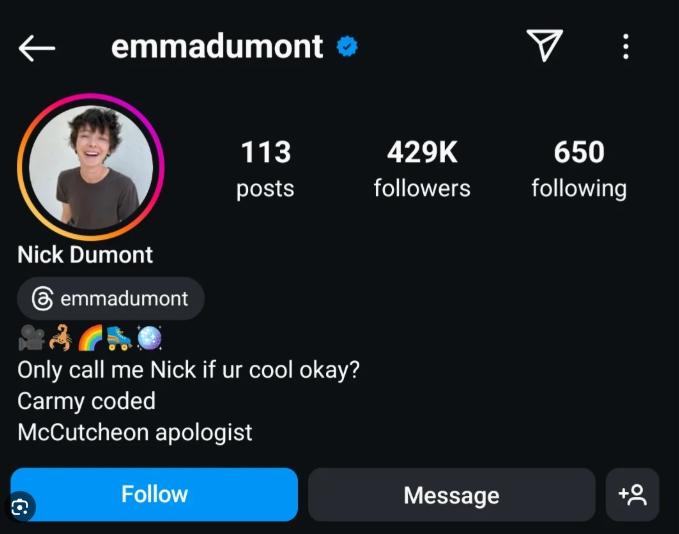Follow the emmadumont account
The height and width of the screenshot is (534, 679).
(x=154, y=494)
